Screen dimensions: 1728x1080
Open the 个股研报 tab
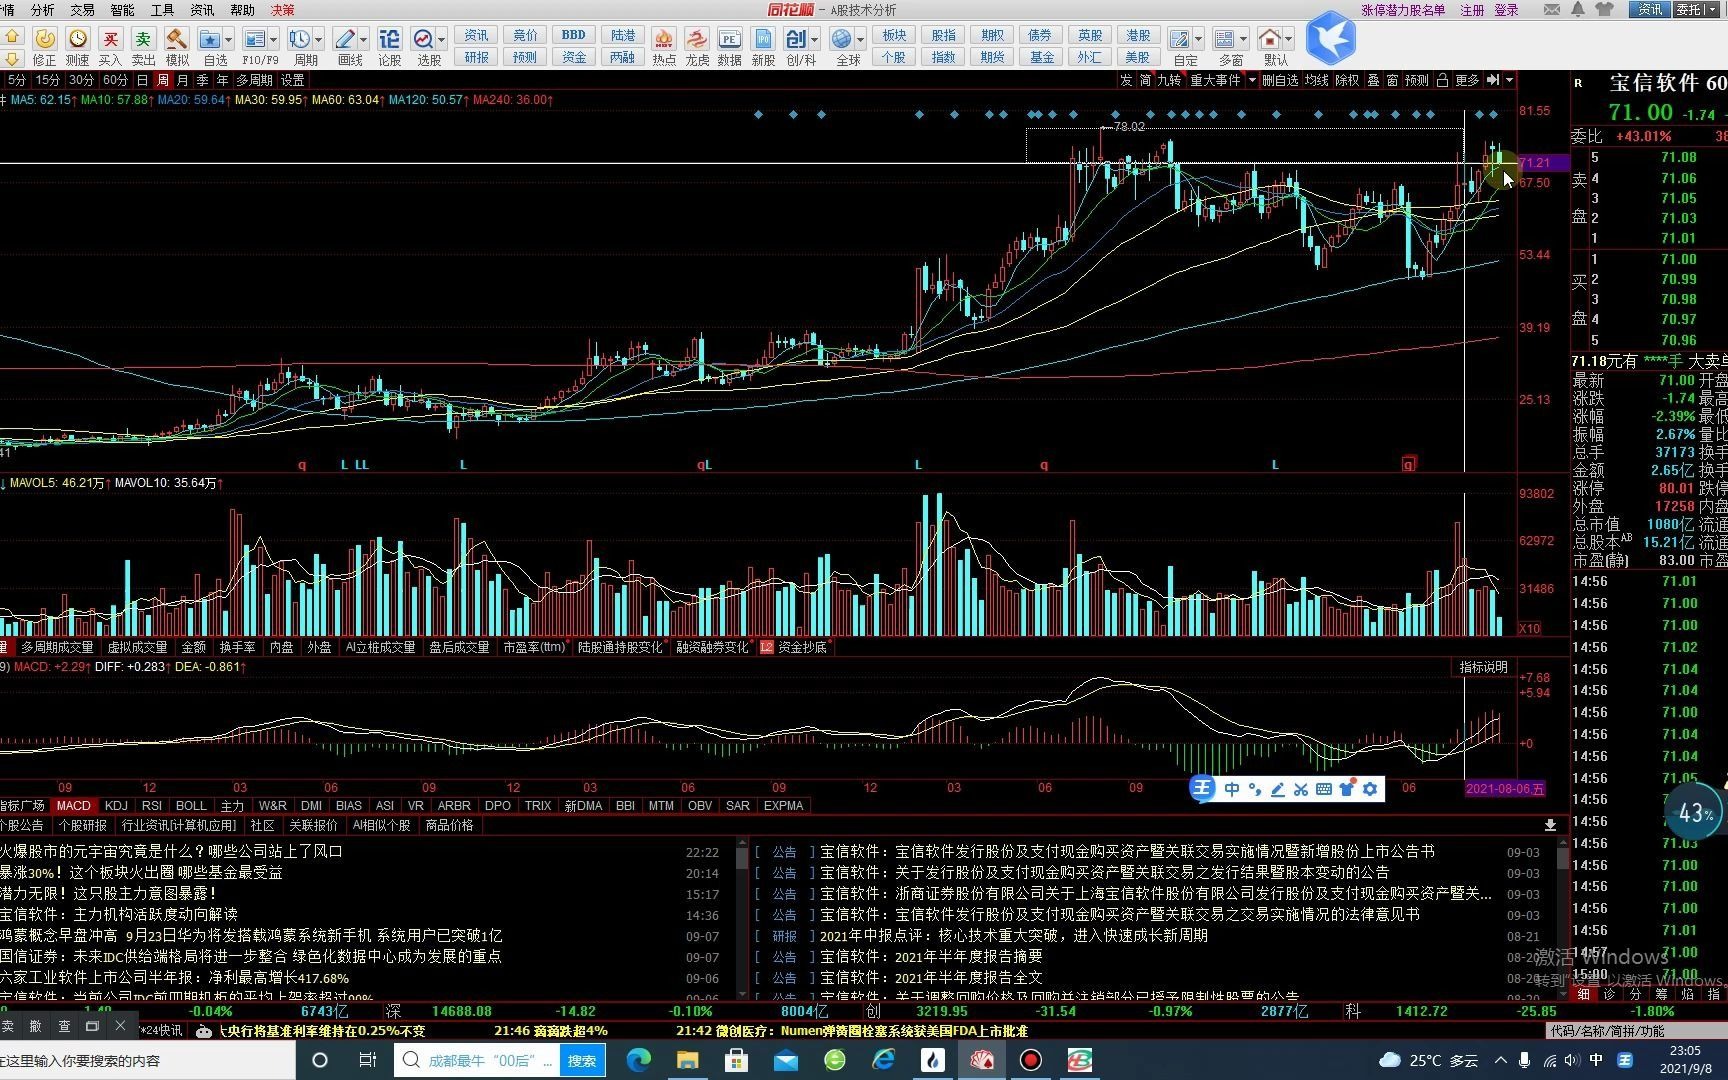[82, 825]
